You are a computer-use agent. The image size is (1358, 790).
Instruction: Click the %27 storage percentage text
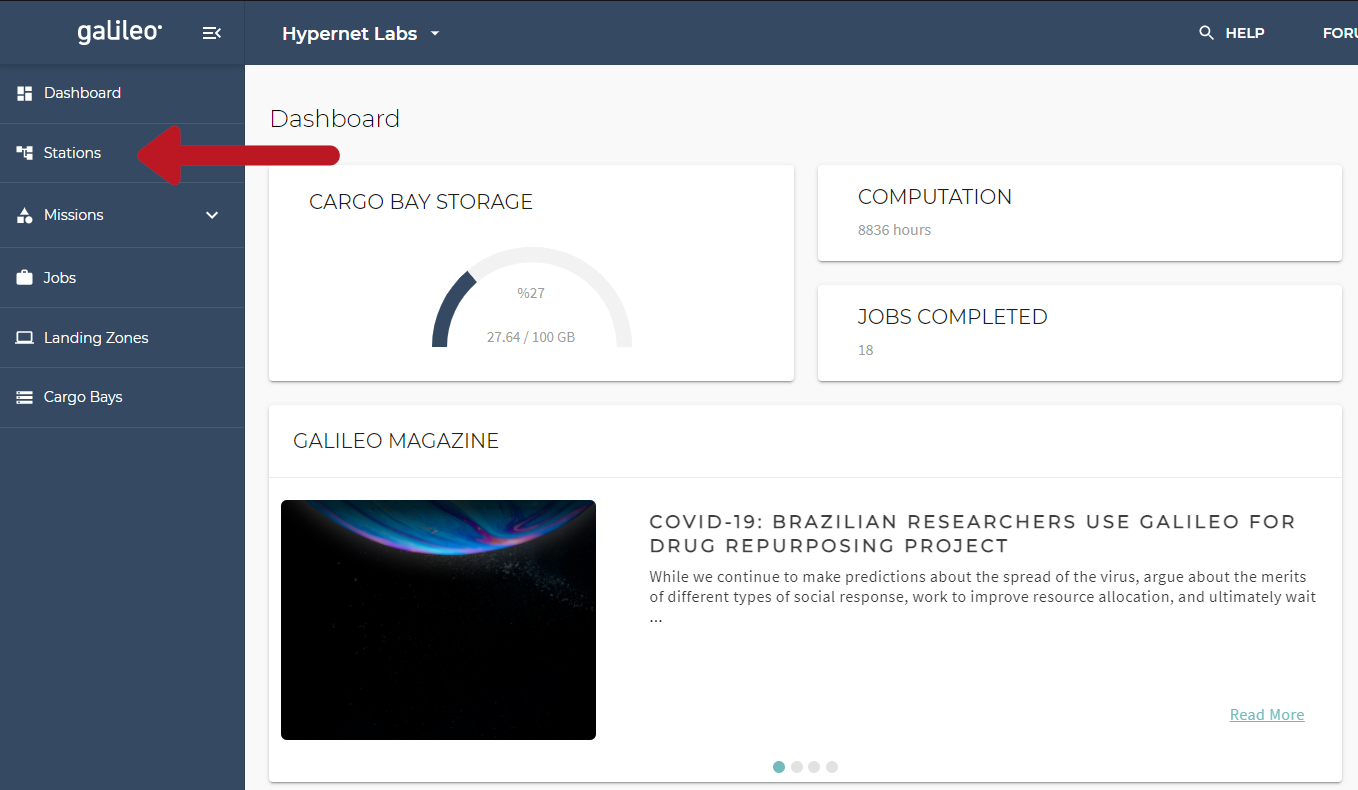tap(531, 293)
